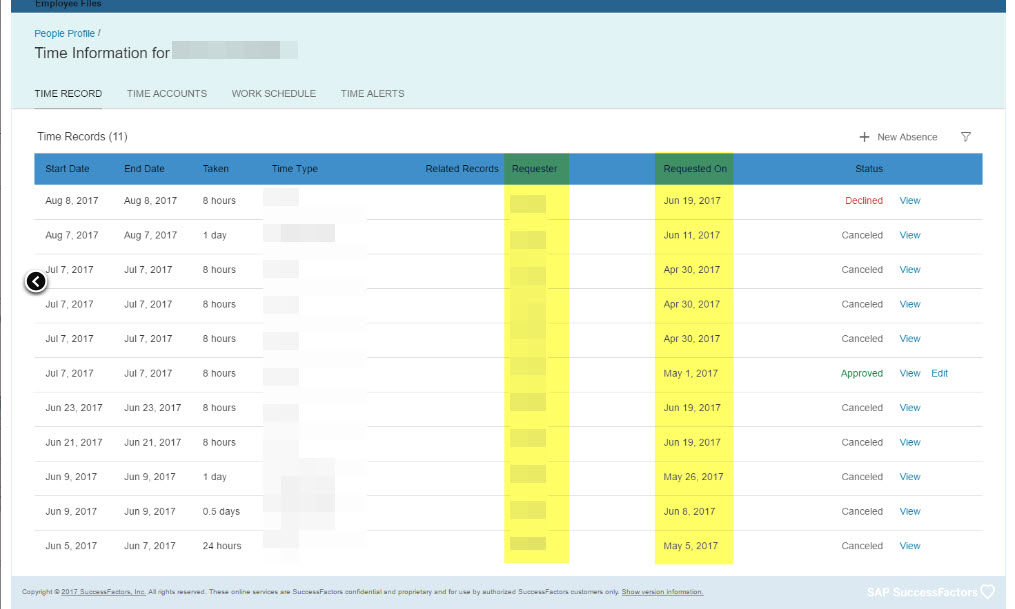View the Jun 23, 2017 record
The width and height of the screenshot is (1015, 609).
tap(909, 408)
